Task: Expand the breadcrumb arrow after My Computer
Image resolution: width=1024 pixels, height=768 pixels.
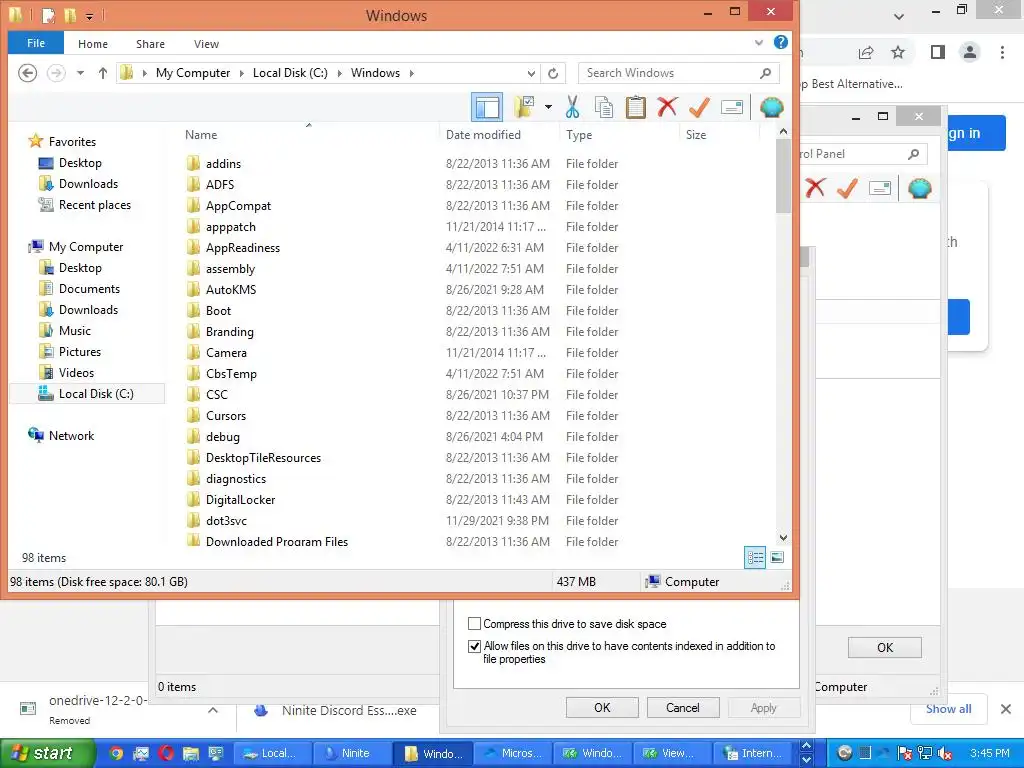Action: tap(241, 73)
